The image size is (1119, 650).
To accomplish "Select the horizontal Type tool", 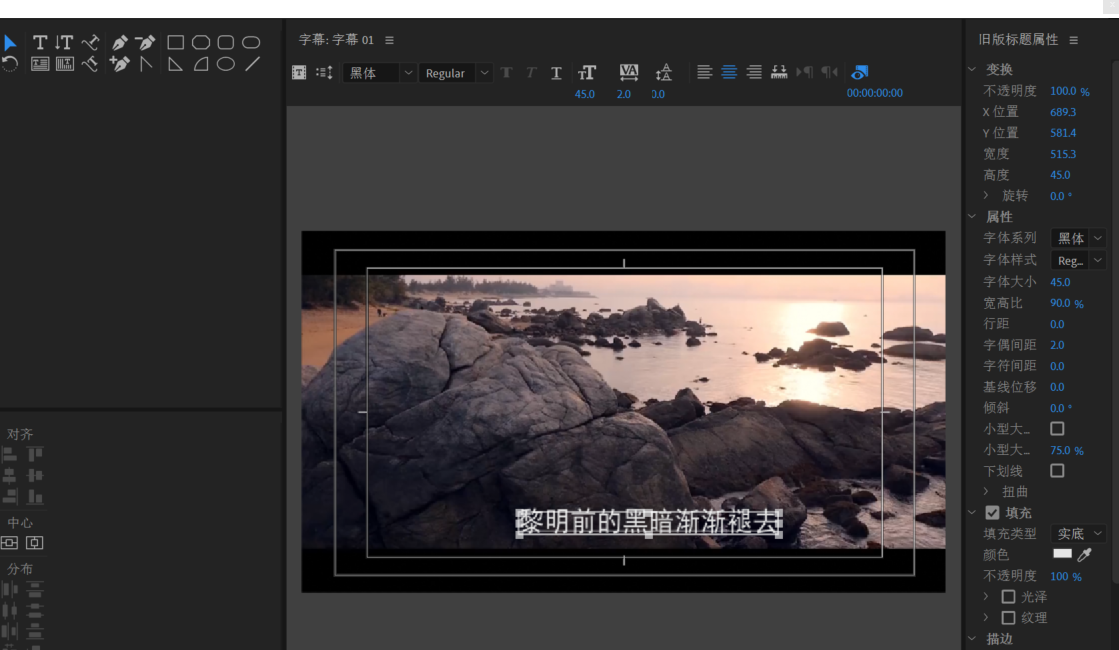I will [40, 42].
